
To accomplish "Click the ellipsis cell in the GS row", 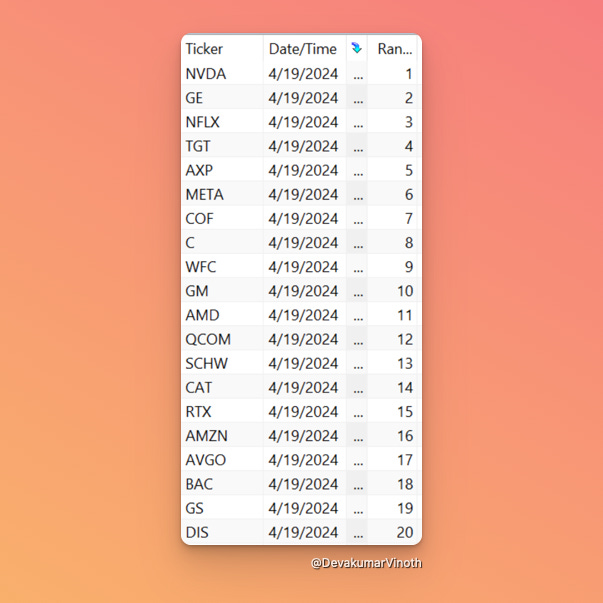I will click(x=357, y=508).
